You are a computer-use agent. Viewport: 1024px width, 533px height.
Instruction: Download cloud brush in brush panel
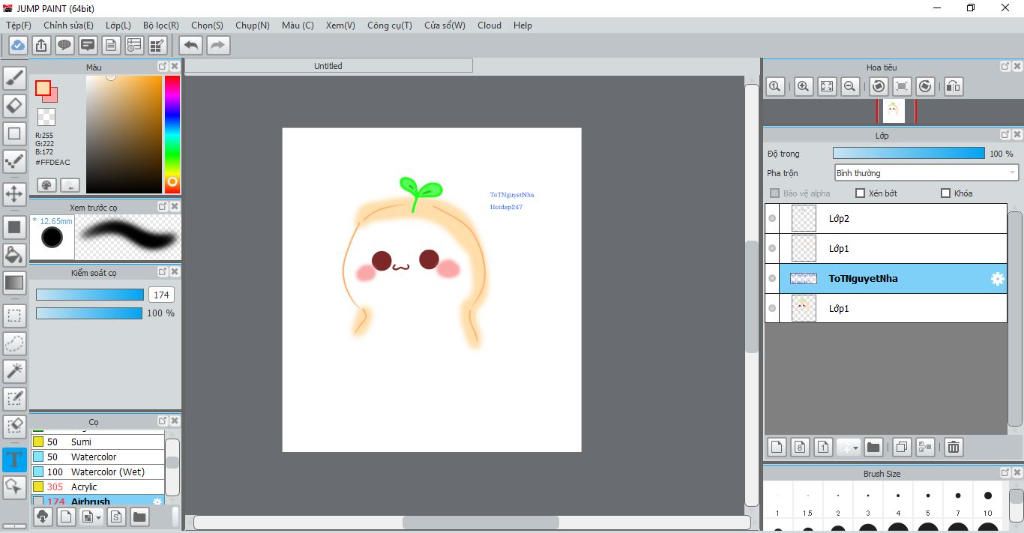tap(42, 517)
